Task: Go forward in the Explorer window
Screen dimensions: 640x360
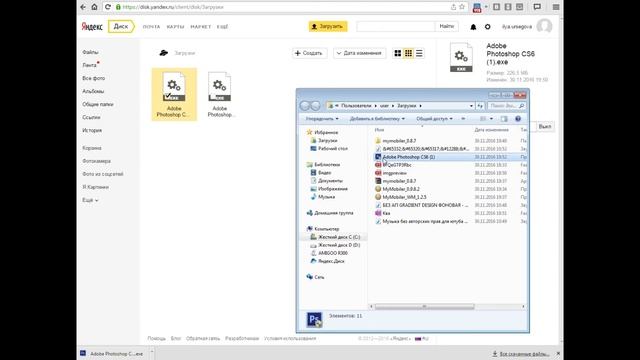Action: 315,106
